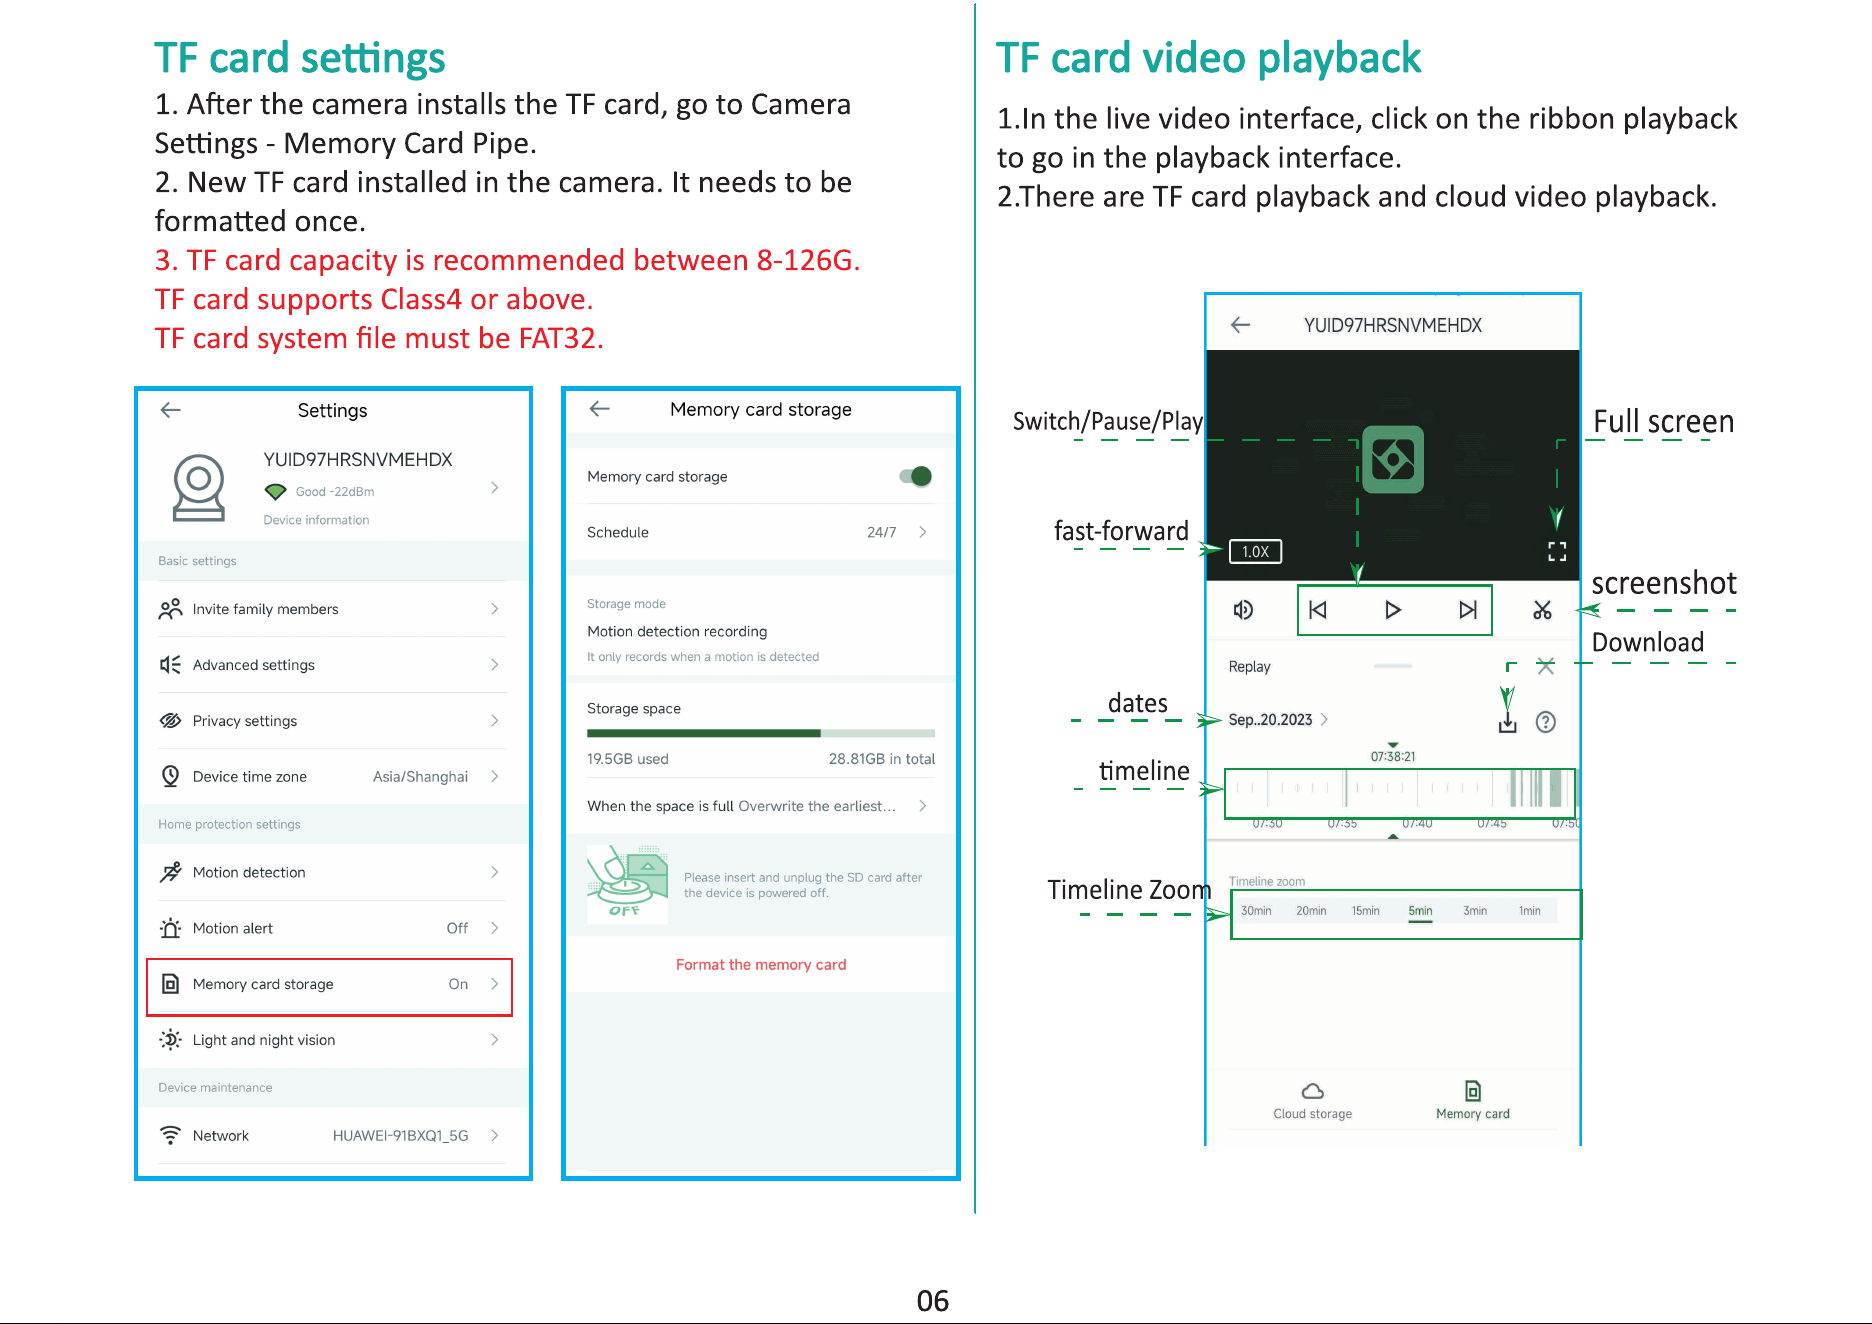Change the 1.0X playback speed
The height and width of the screenshot is (1324, 1872).
tap(1255, 552)
